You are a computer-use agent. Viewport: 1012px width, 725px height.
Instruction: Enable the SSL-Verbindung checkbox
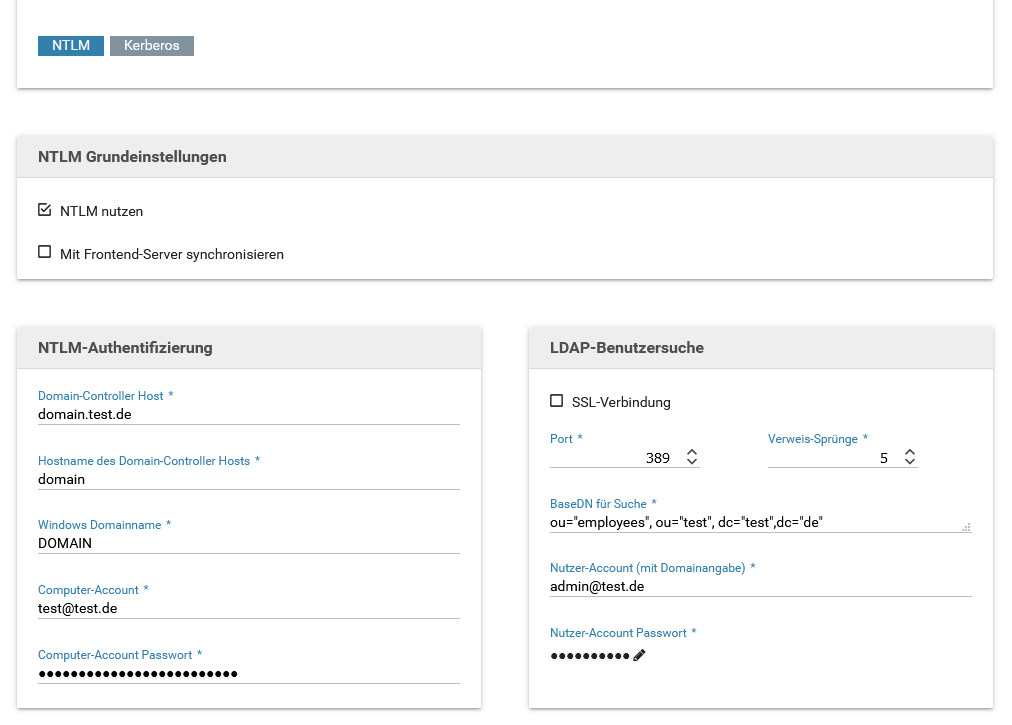(556, 401)
